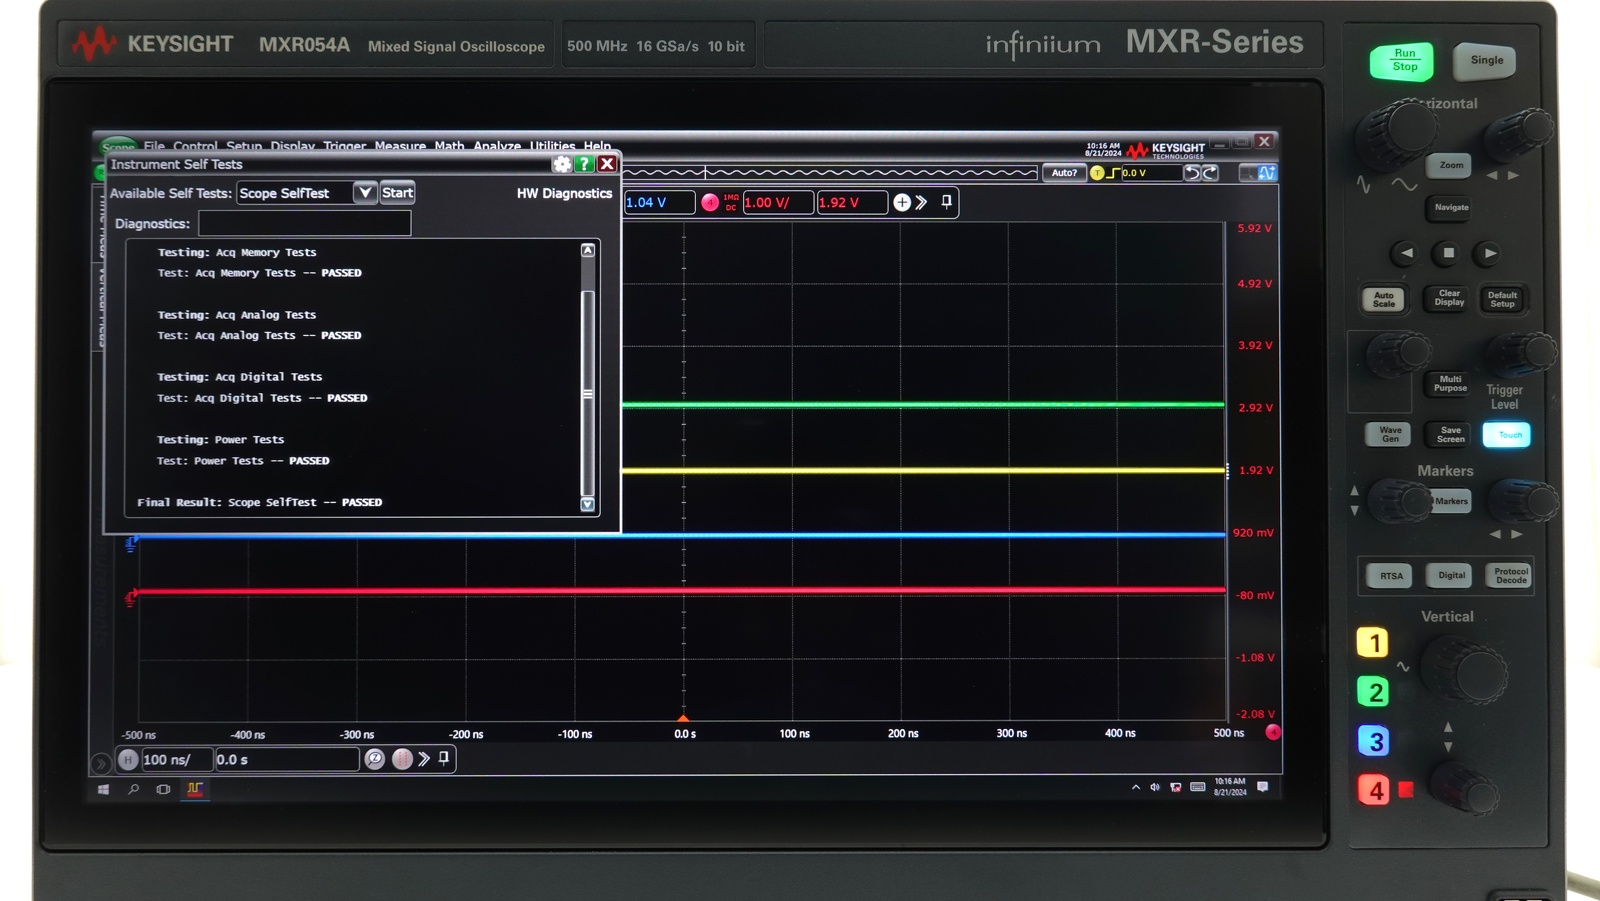Select the yellow trigger source T icon

point(1097,173)
